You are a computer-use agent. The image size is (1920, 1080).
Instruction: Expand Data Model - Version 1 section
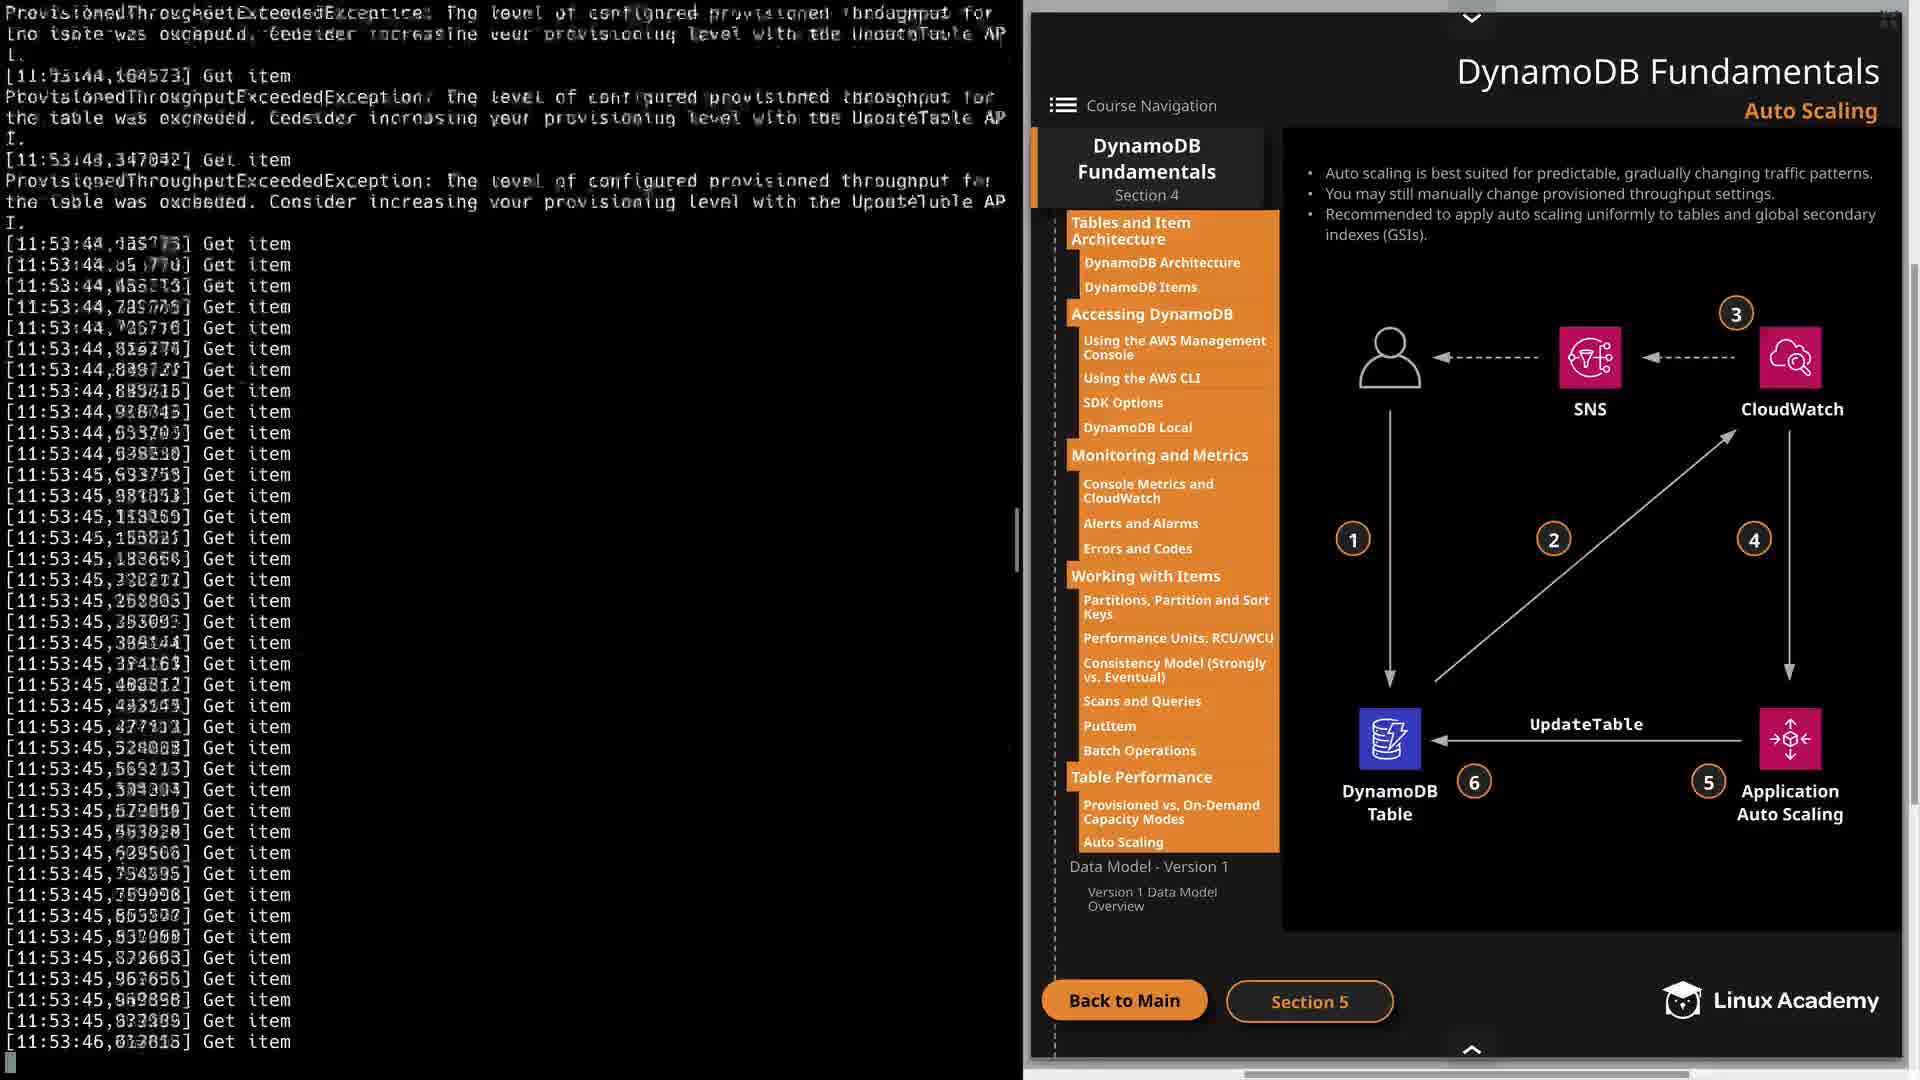1148,866
